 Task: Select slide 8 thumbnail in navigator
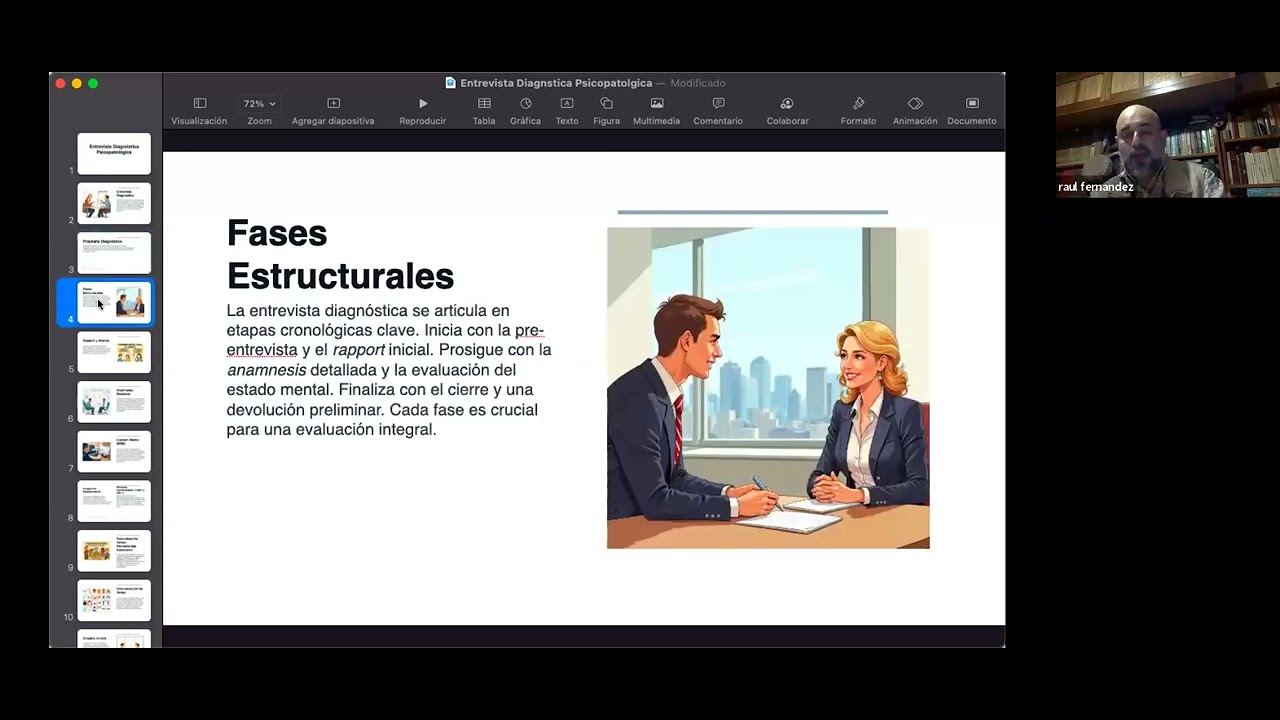click(x=114, y=501)
